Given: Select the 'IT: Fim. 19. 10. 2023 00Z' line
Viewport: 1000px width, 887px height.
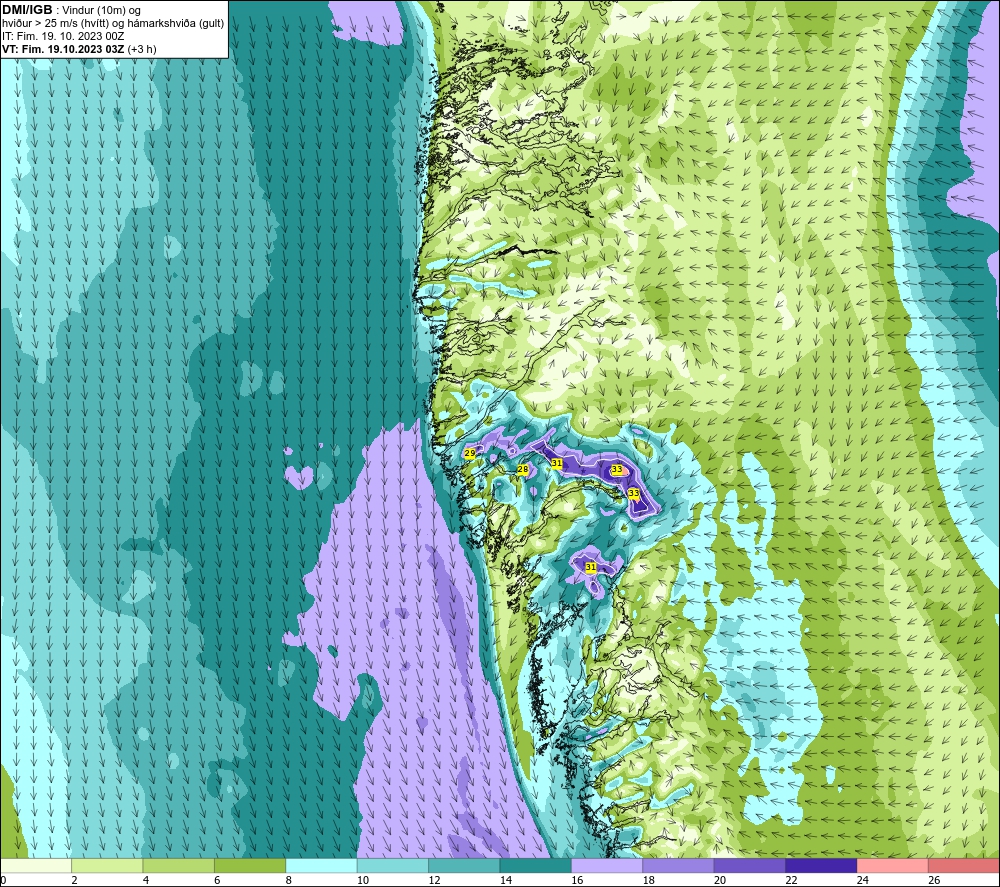Looking at the screenshot, I should (x=63, y=36).
